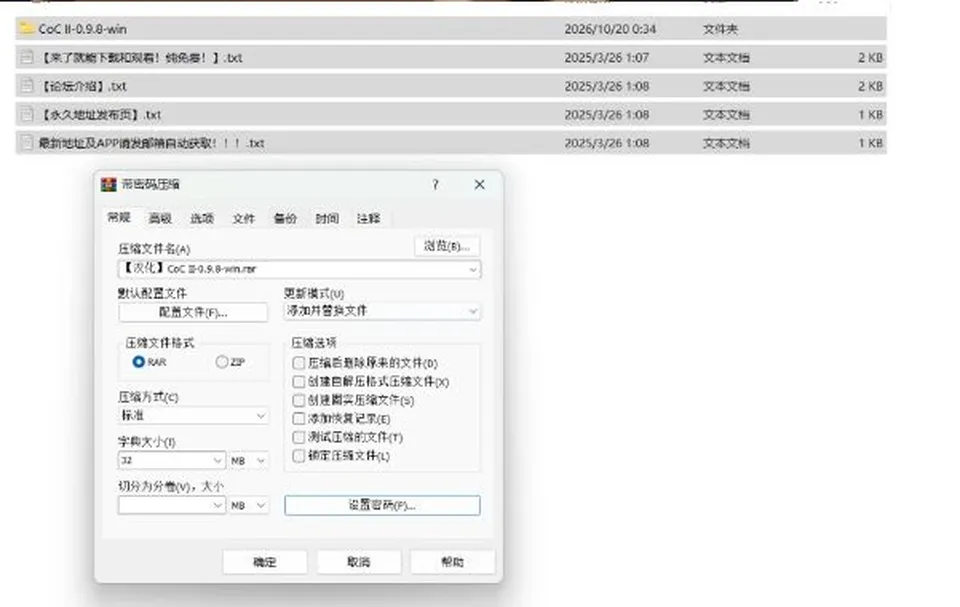This screenshot has height=607, width=960.
Task: Select the 【永久地址发布页】.txt file name
Action: (100, 115)
